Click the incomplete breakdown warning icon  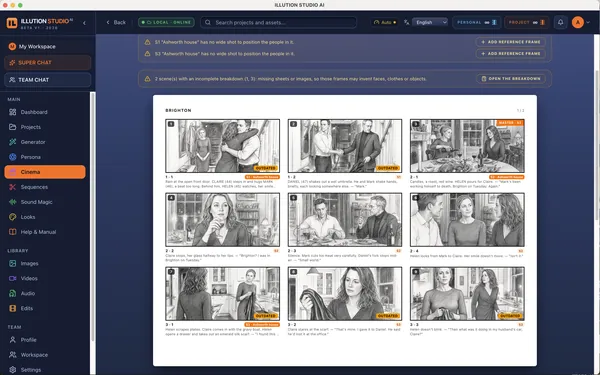pyautogui.click(x=147, y=79)
